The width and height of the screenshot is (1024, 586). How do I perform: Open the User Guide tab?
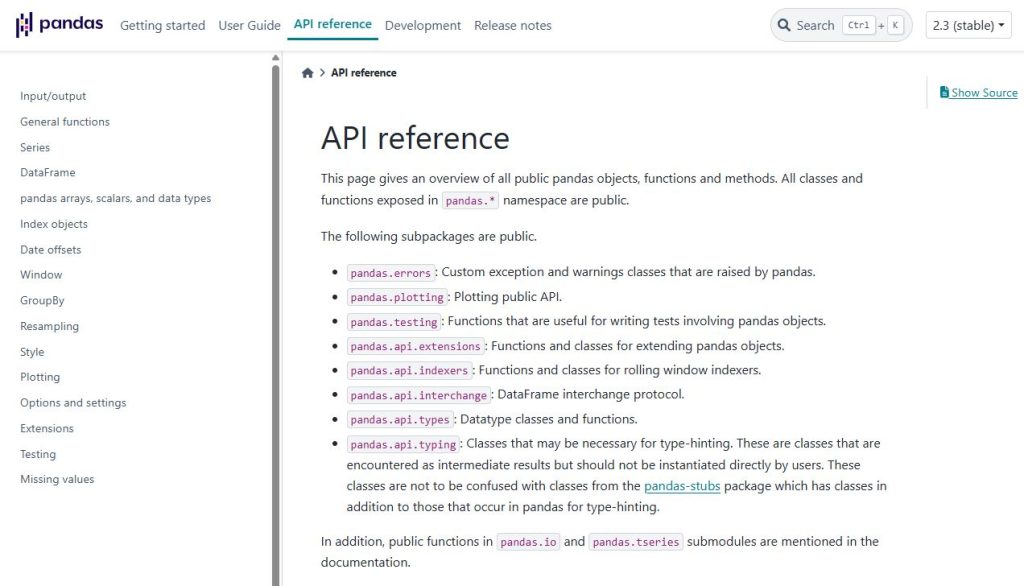[x=249, y=25]
